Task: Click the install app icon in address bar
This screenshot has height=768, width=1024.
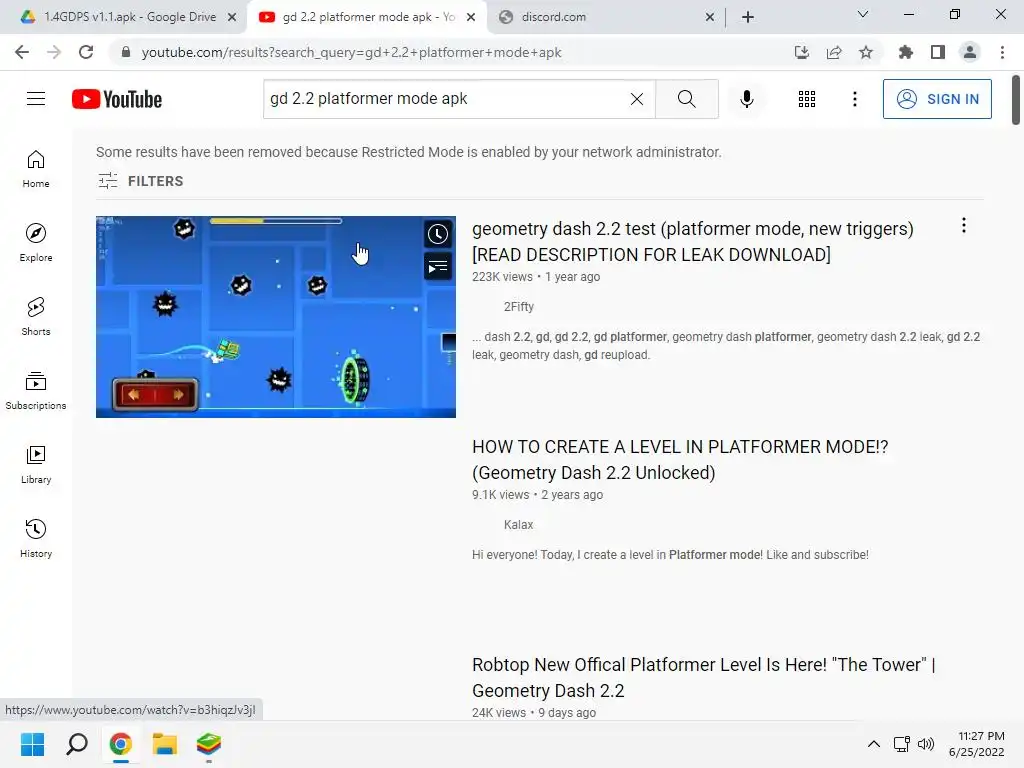Action: [x=801, y=52]
